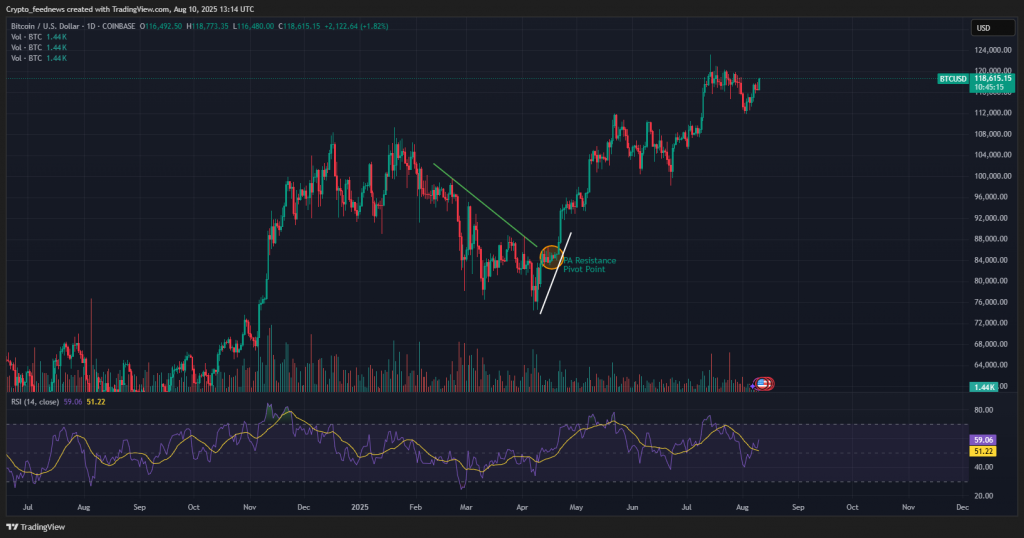Click the purple sparkle icon beside the flag

(753, 385)
